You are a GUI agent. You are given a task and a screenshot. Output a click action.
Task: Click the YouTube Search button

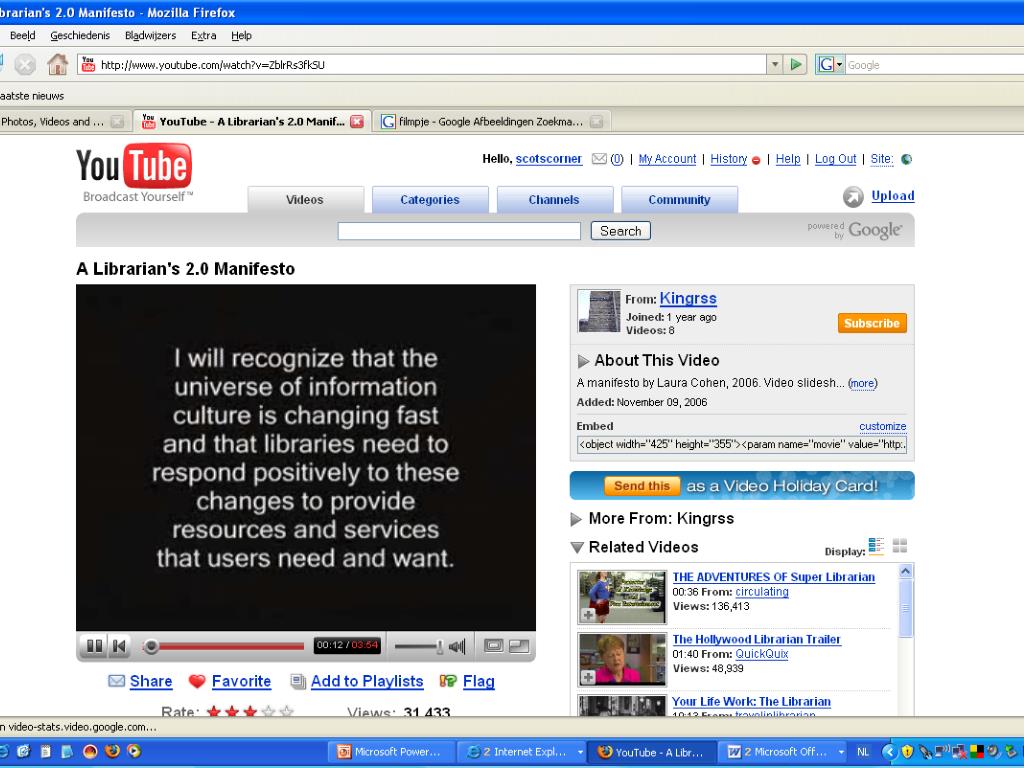(620, 231)
